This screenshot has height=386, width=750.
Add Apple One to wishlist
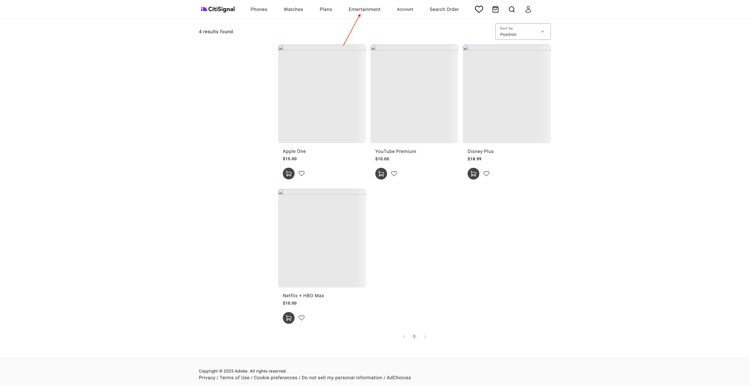pyautogui.click(x=301, y=174)
